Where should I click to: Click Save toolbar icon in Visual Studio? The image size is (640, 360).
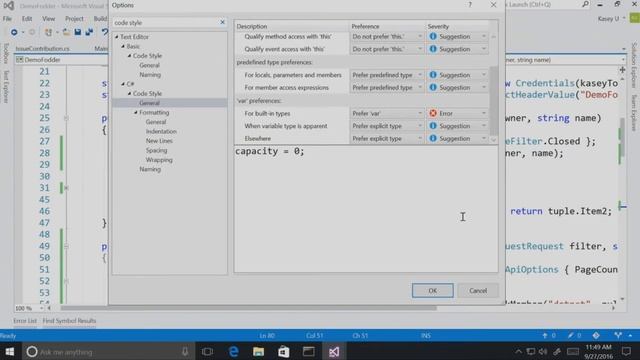(78, 32)
